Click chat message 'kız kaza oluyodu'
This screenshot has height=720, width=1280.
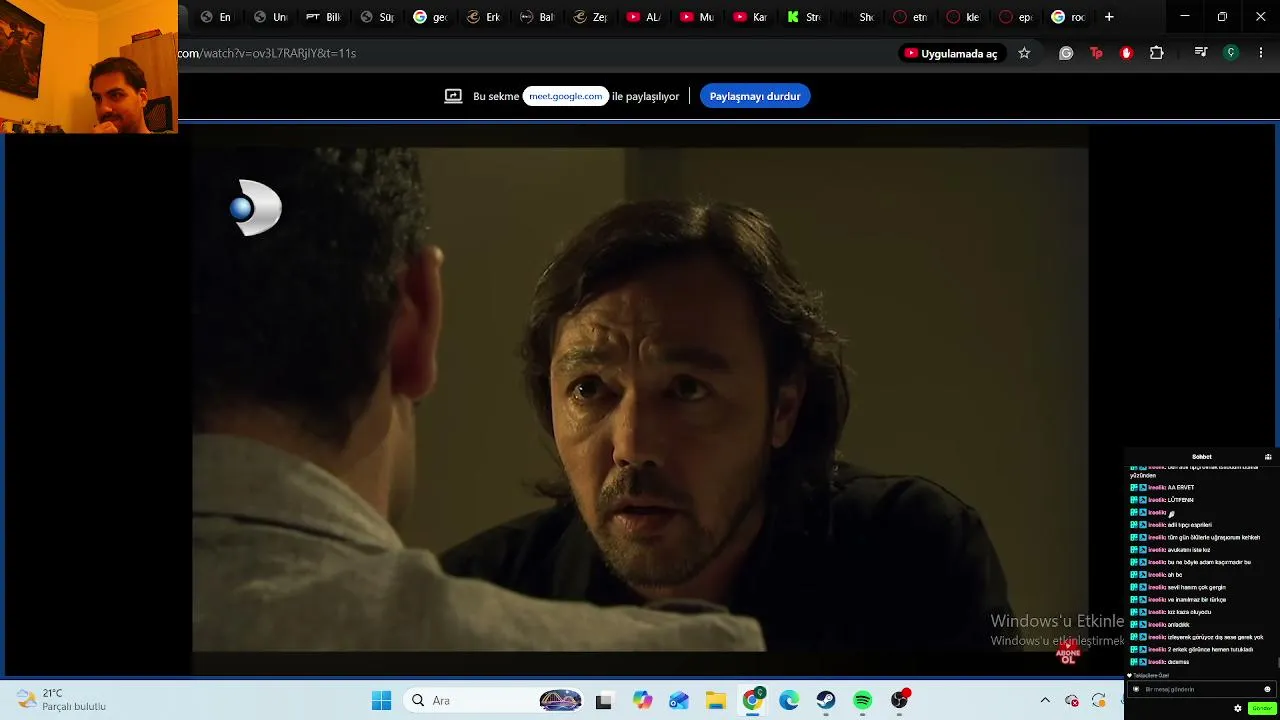coord(1190,612)
